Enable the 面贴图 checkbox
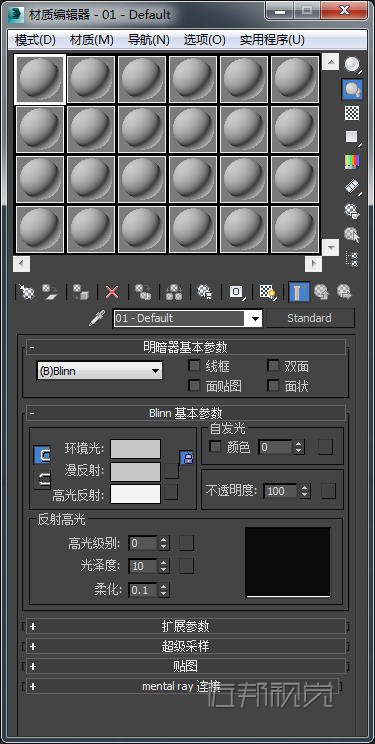The height and width of the screenshot is (744, 375). click(194, 385)
